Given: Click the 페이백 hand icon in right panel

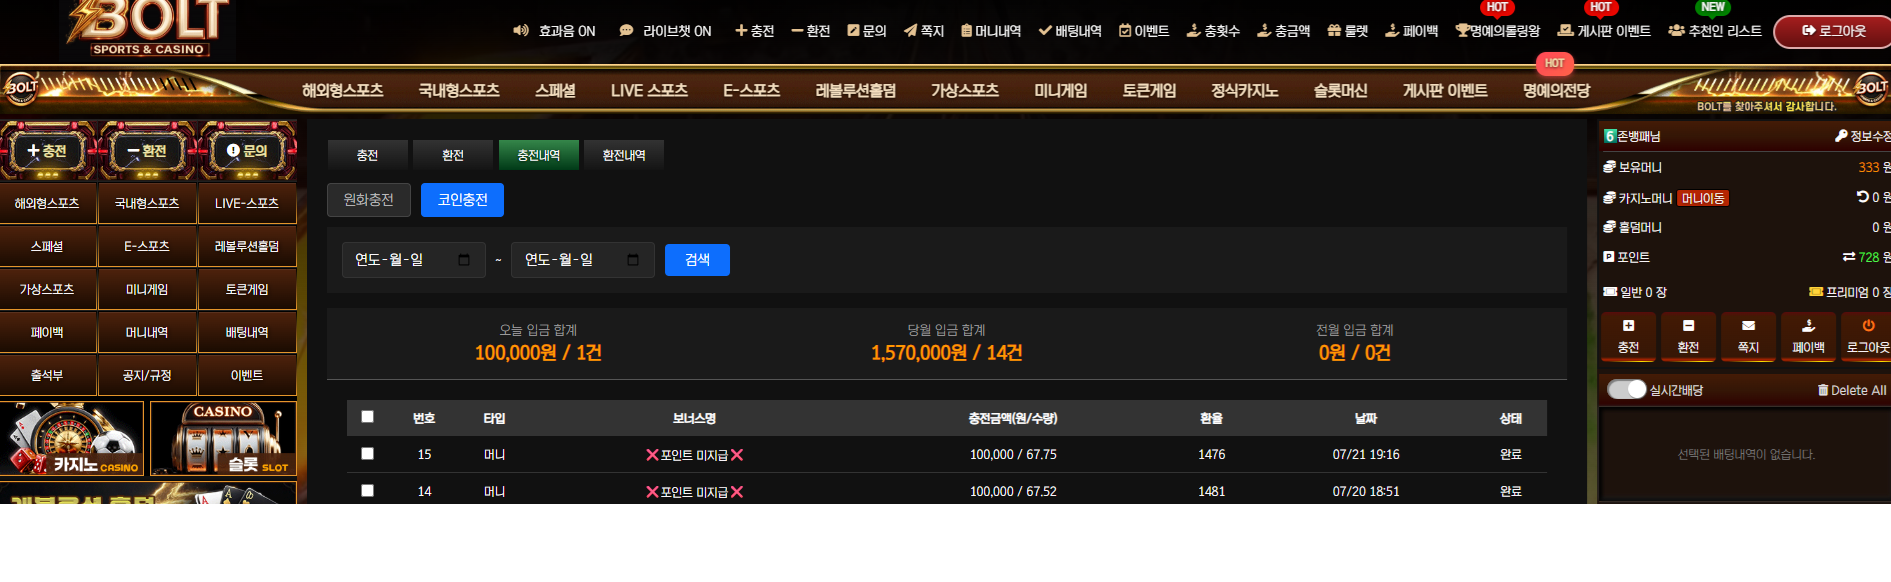Looking at the screenshot, I should tap(1808, 326).
